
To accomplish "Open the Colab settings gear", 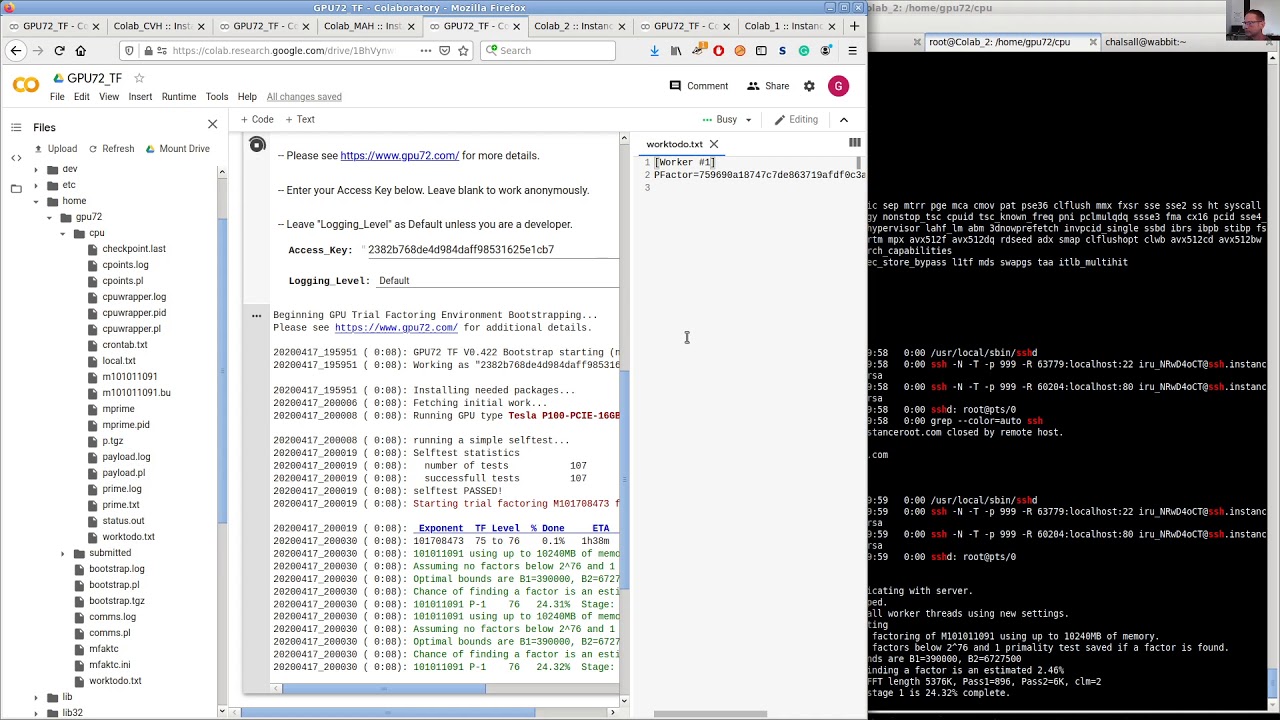I will click(809, 86).
